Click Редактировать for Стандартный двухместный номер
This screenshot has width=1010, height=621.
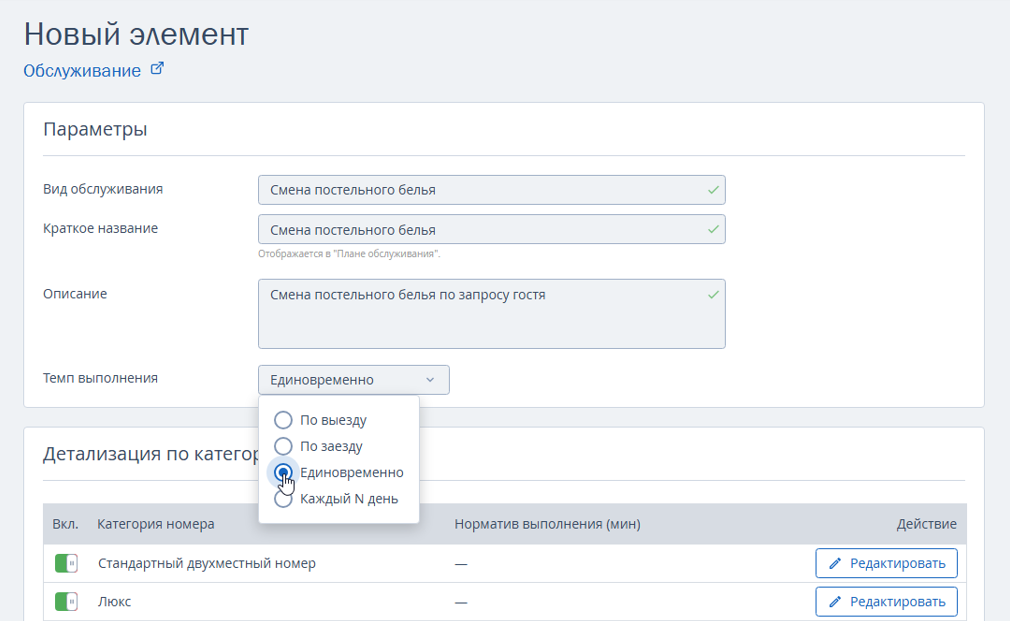[x=886, y=563]
